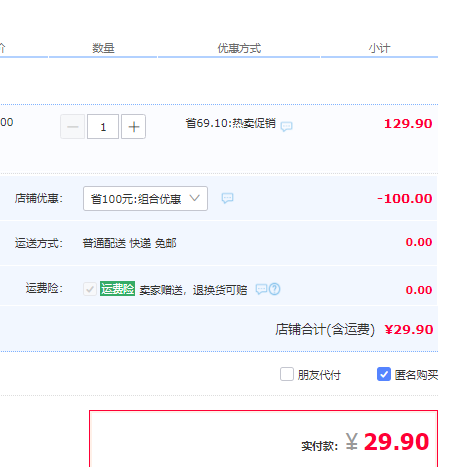
Task: Click the quantity input field showing 1
Action: point(103,127)
